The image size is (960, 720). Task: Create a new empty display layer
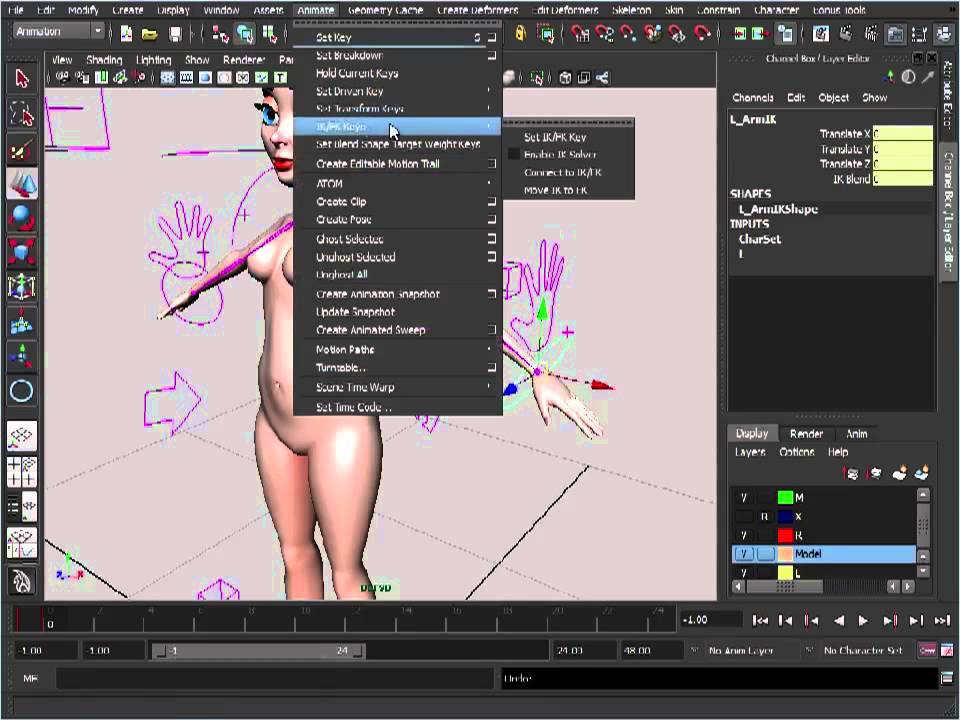point(899,473)
